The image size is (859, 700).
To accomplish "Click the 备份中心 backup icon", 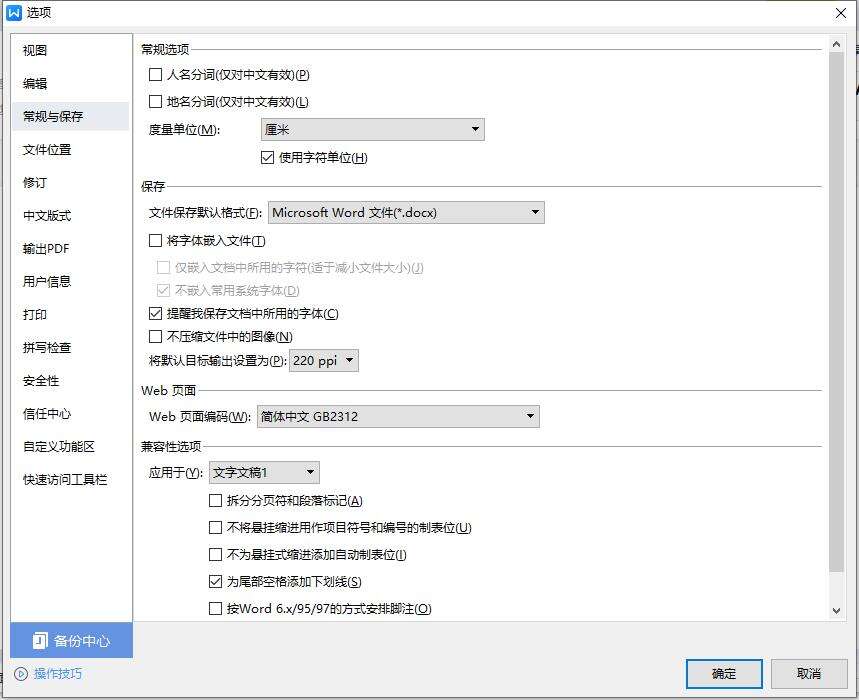I will (40, 640).
